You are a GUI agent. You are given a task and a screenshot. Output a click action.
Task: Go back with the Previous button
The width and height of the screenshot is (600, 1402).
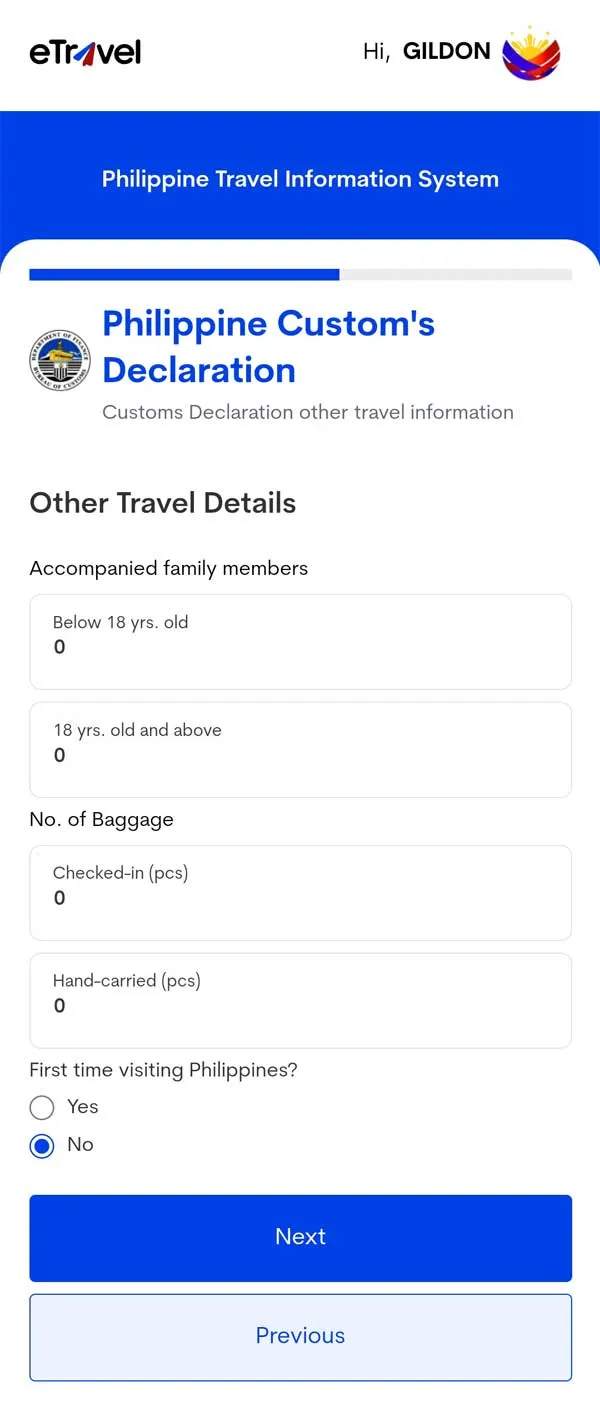pyautogui.click(x=300, y=1336)
